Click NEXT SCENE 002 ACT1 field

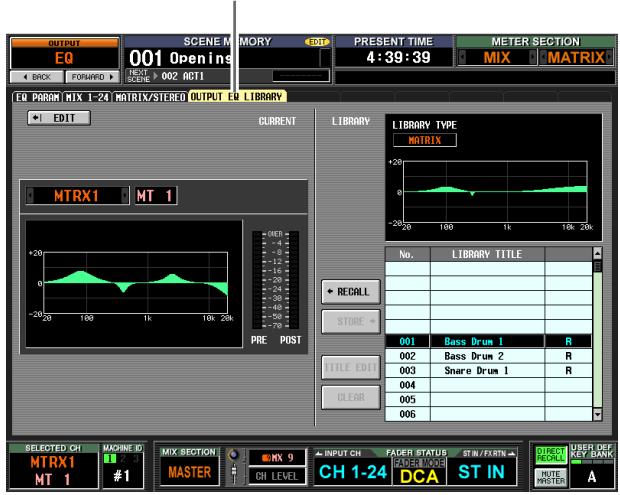point(198,76)
